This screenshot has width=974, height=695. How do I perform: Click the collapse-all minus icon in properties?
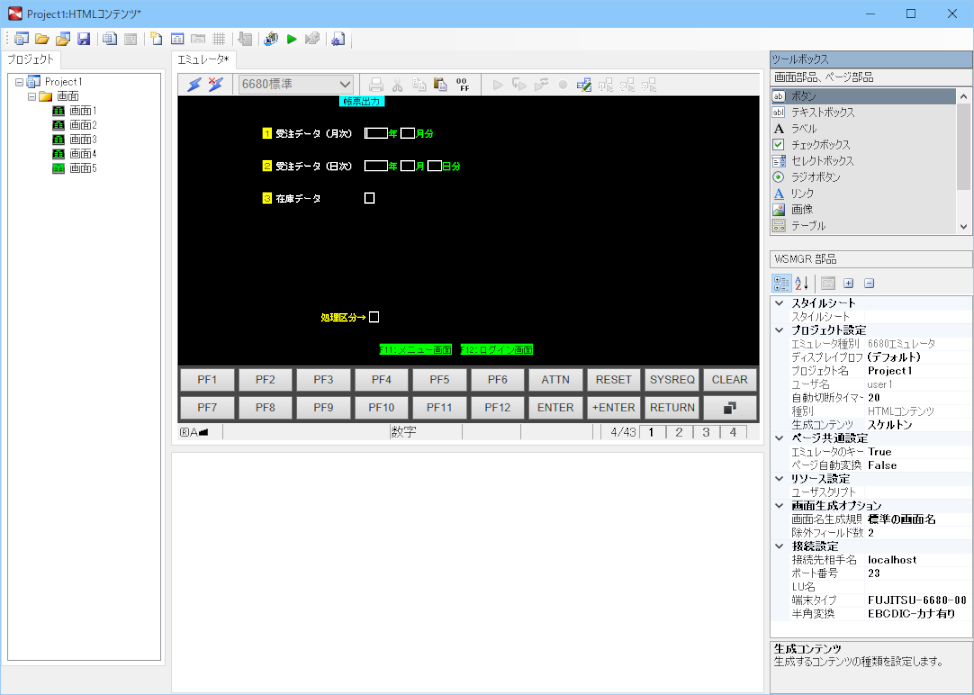869,283
